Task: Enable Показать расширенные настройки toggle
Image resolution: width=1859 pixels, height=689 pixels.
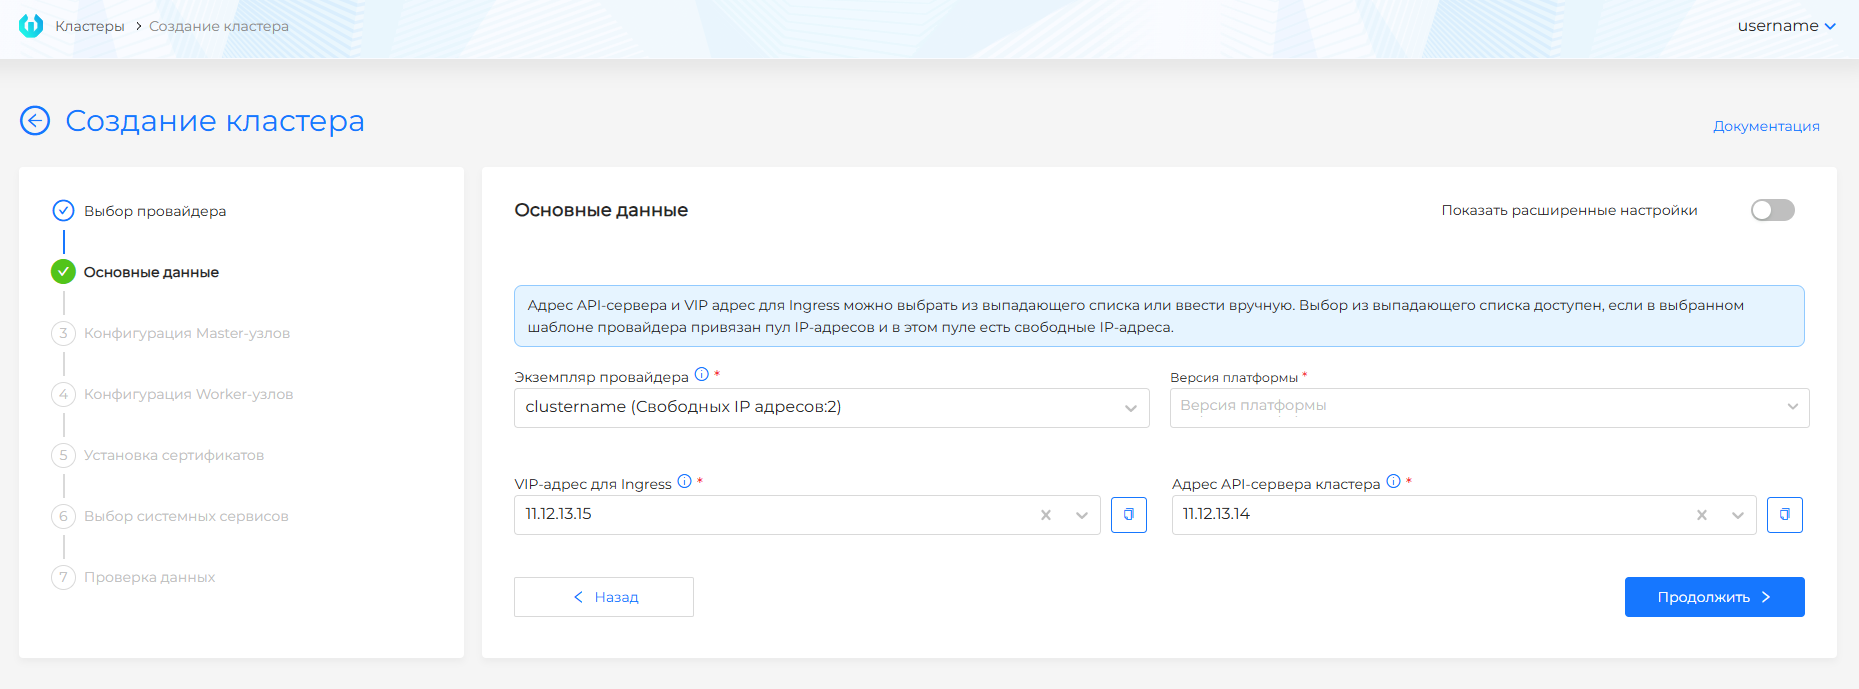Action: click(x=1772, y=210)
